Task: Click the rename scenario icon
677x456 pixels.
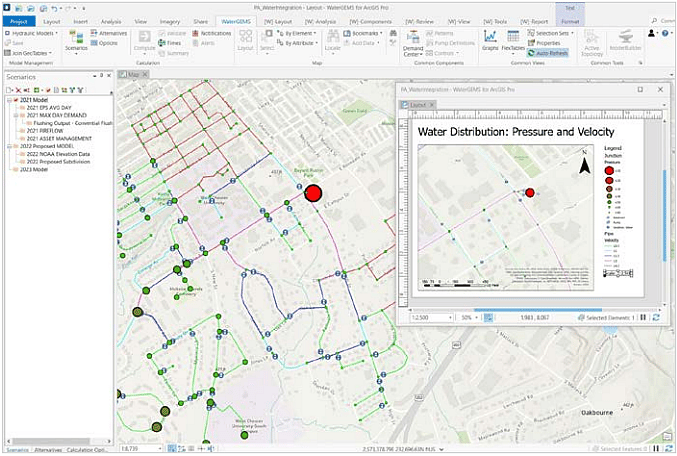Action: click(27, 90)
